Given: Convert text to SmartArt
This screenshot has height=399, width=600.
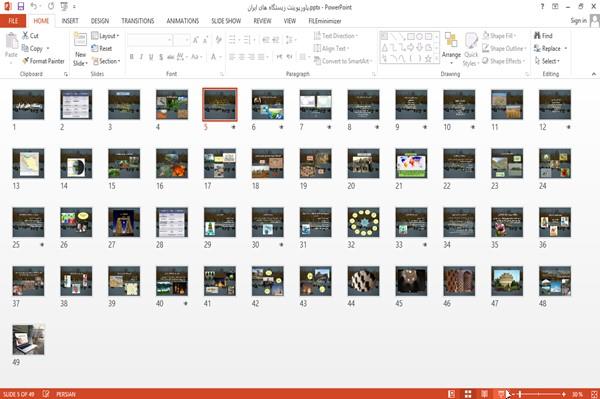Looking at the screenshot, I should 343,61.
